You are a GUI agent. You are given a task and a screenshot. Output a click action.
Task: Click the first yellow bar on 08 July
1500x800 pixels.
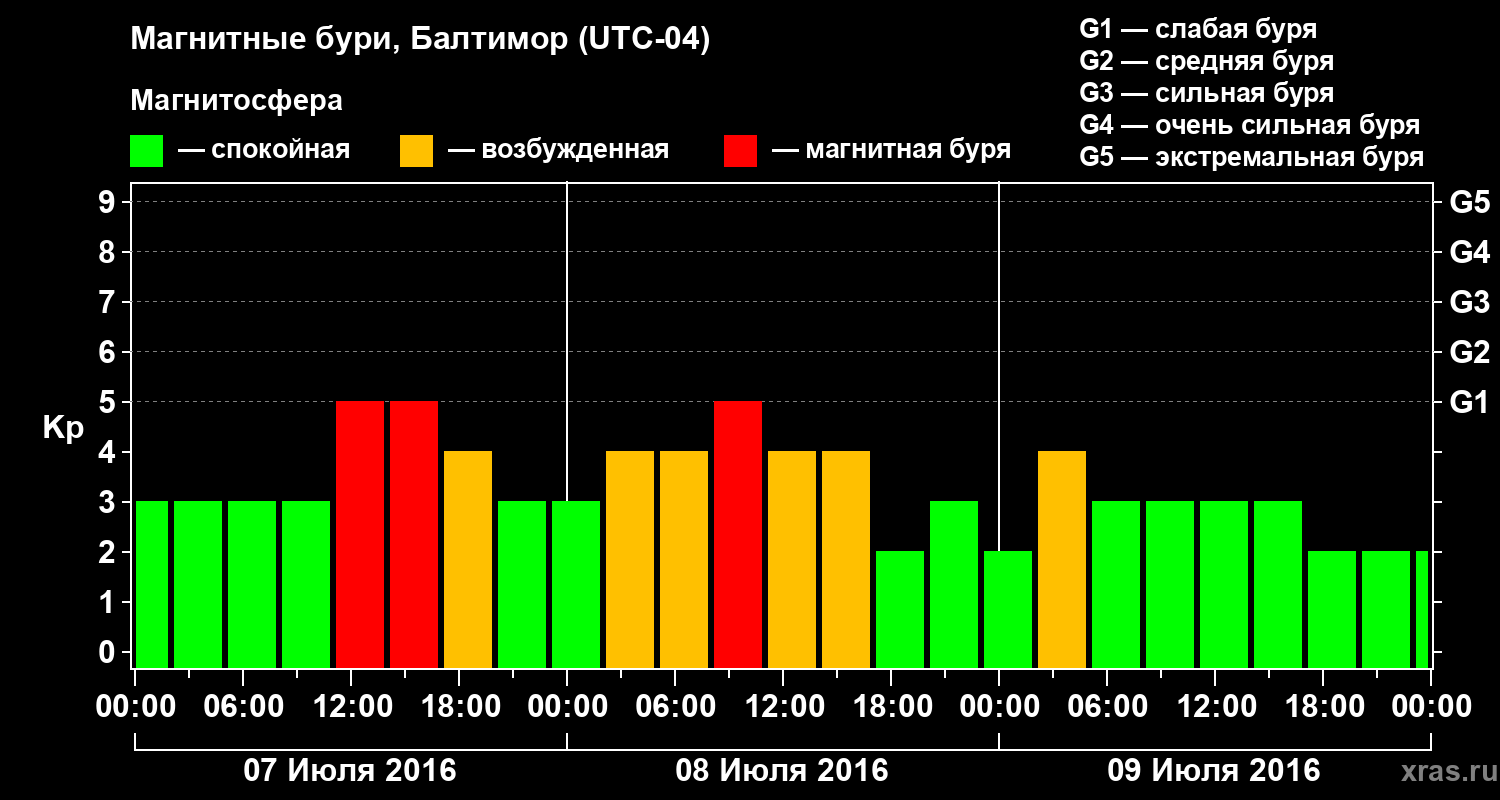tap(630, 559)
